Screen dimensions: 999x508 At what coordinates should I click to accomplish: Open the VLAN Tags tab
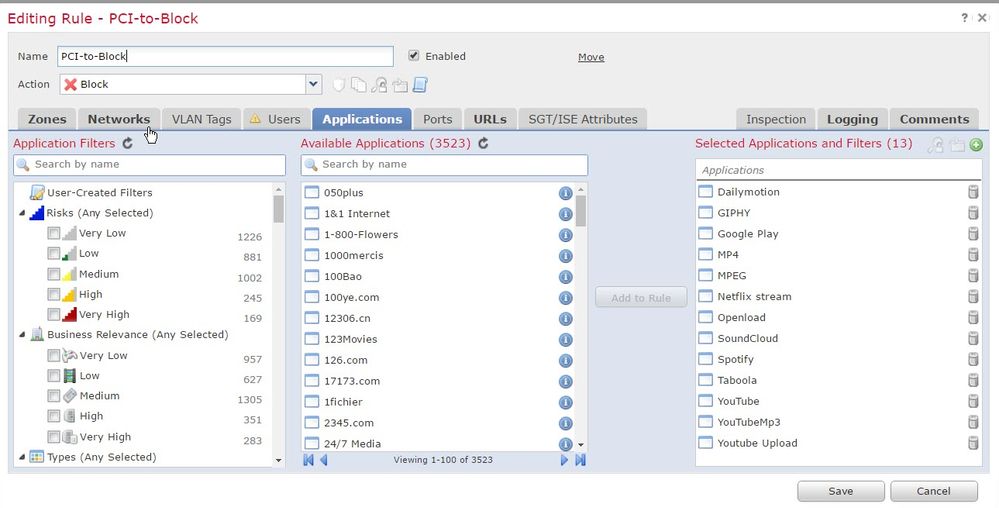pyautogui.click(x=201, y=119)
